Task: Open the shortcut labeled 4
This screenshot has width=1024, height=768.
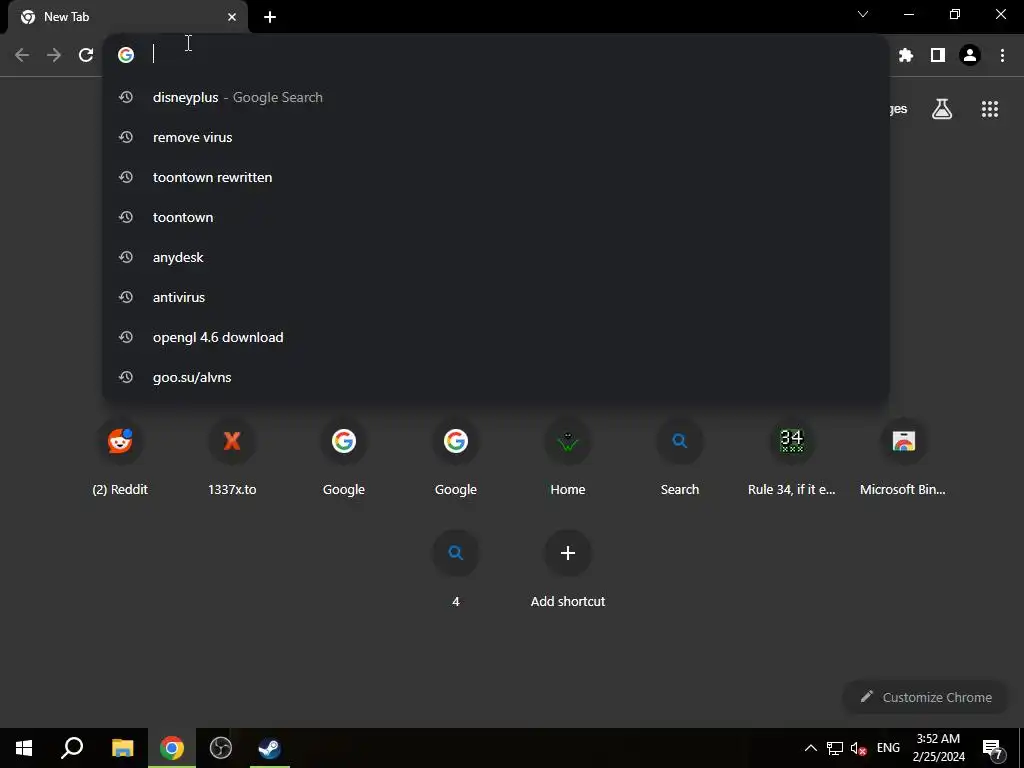Action: coord(456,570)
